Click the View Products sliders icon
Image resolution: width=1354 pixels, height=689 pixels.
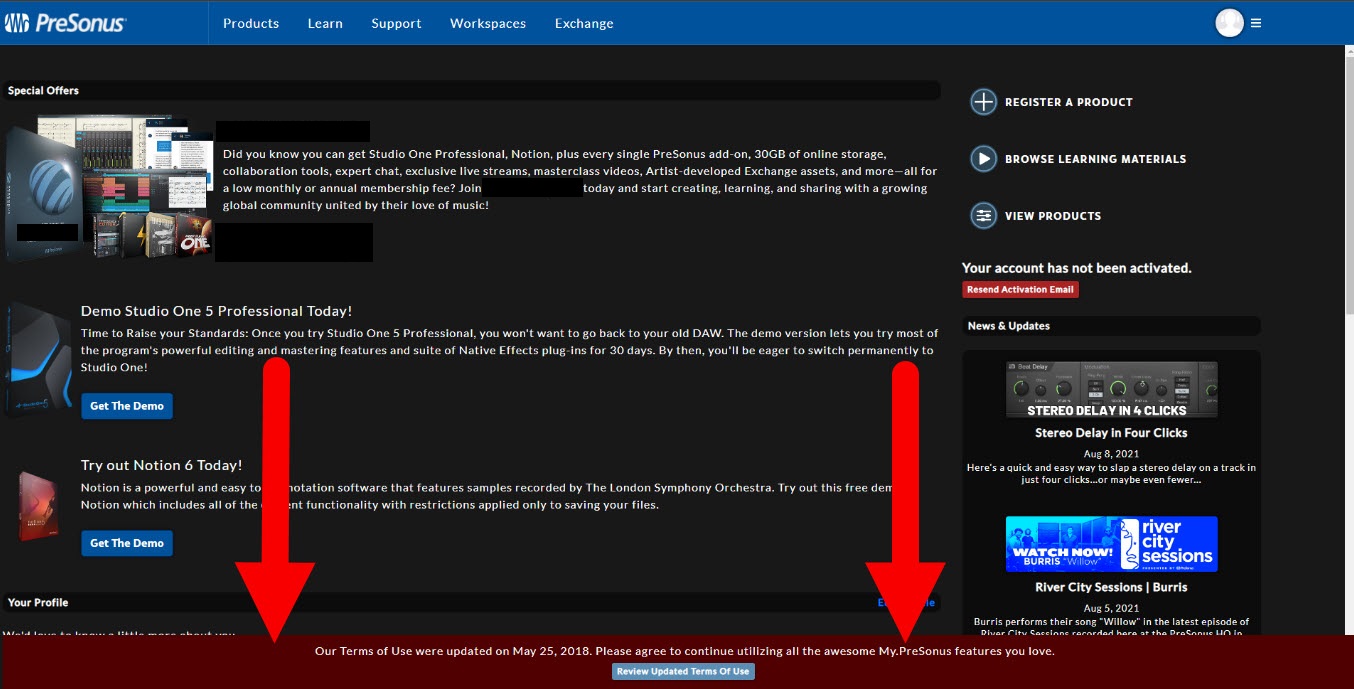coord(984,216)
